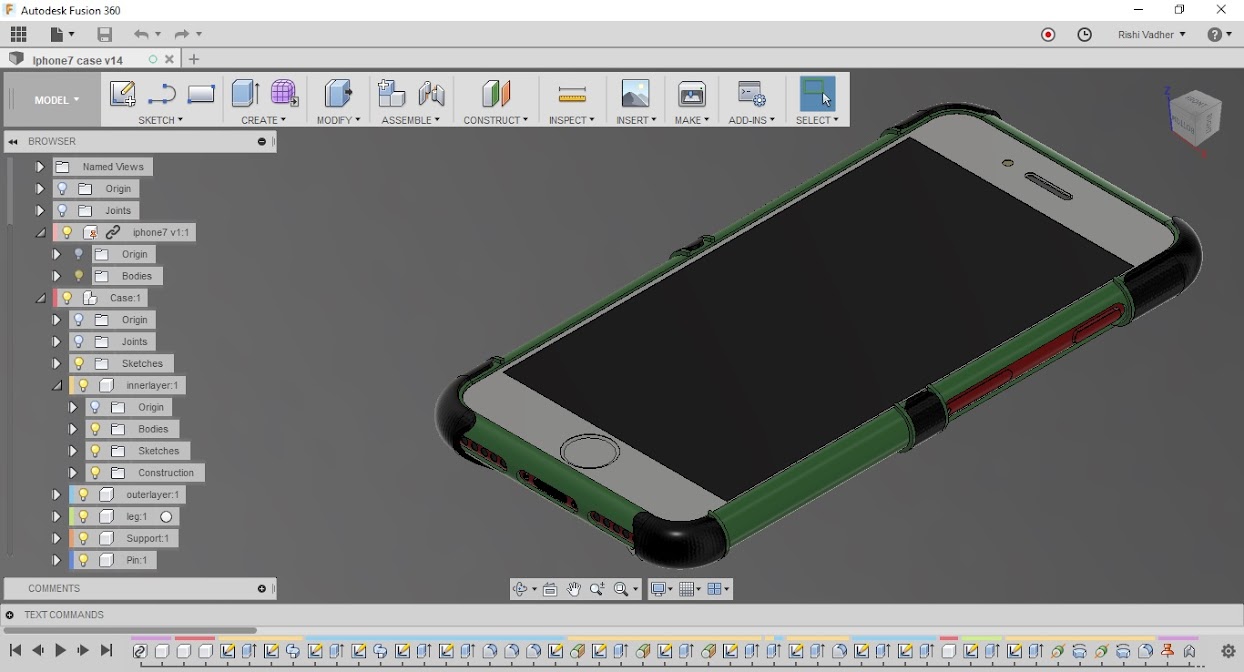Click the Scripts and Add-Ins icon

click(751, 94)
